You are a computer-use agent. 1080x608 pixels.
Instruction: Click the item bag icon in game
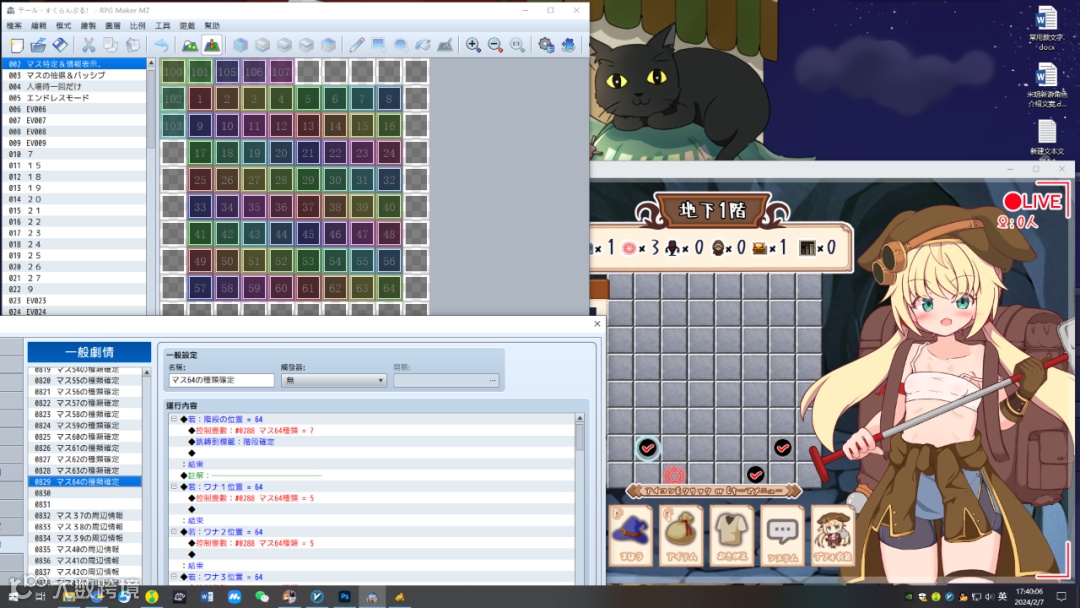[682, 536]
